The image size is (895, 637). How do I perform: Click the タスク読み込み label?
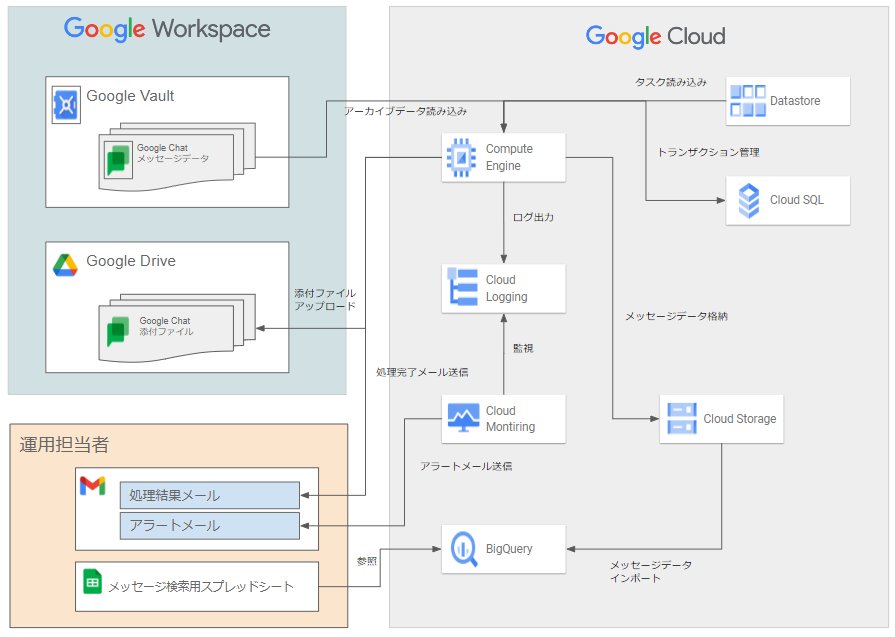[671, 82]
